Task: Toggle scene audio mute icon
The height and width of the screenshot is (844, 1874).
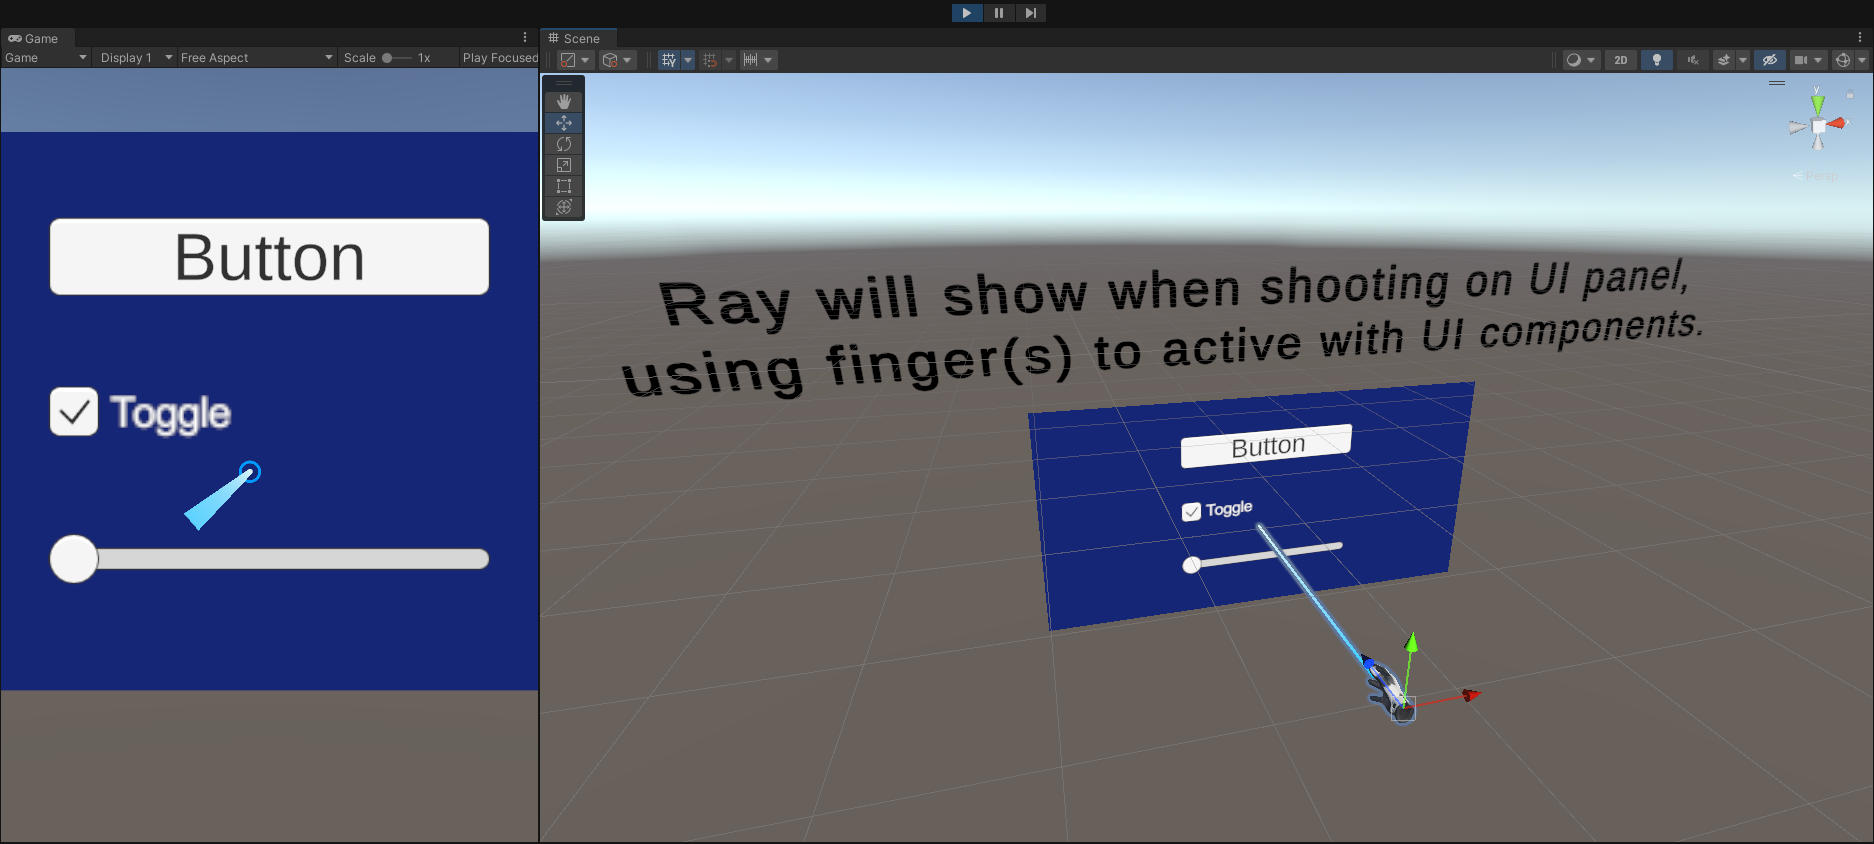Action: tap(1693, 60)
